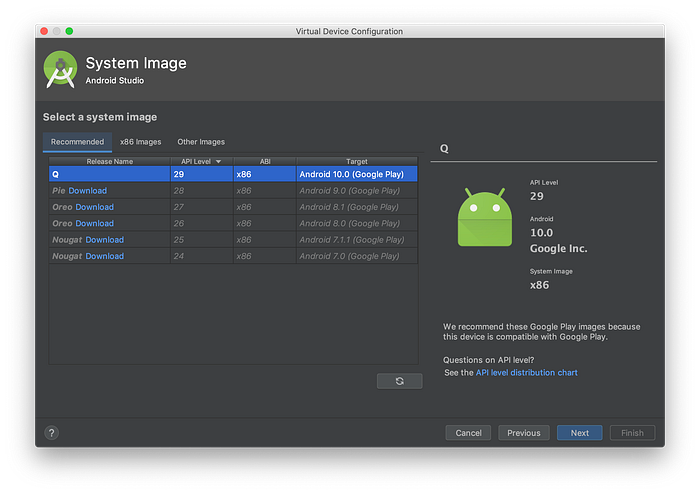
Task: Open the Other Images tab
Action: click(x=201, y=142)
